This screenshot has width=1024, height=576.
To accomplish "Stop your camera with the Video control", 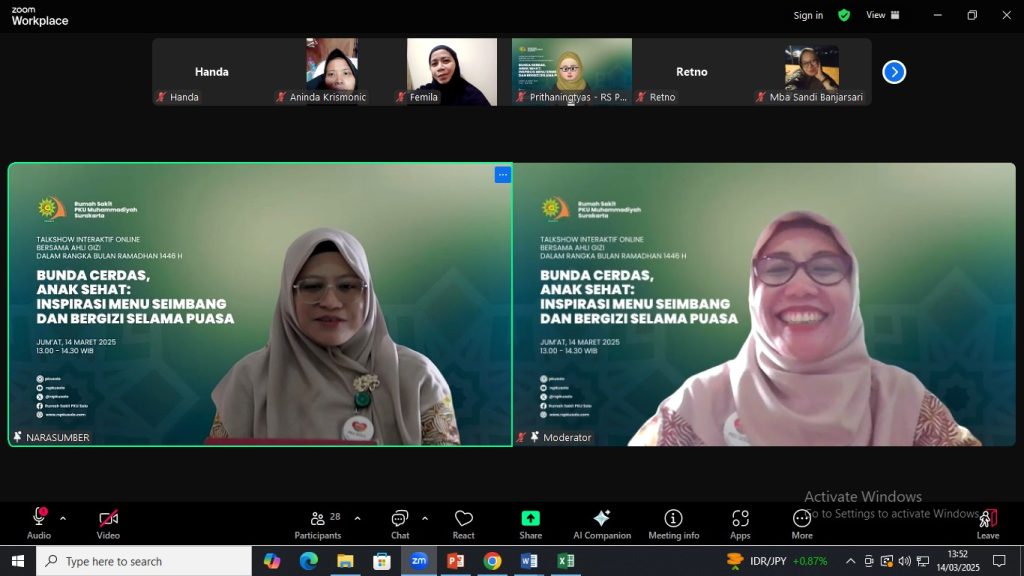I will coord(107,518).
